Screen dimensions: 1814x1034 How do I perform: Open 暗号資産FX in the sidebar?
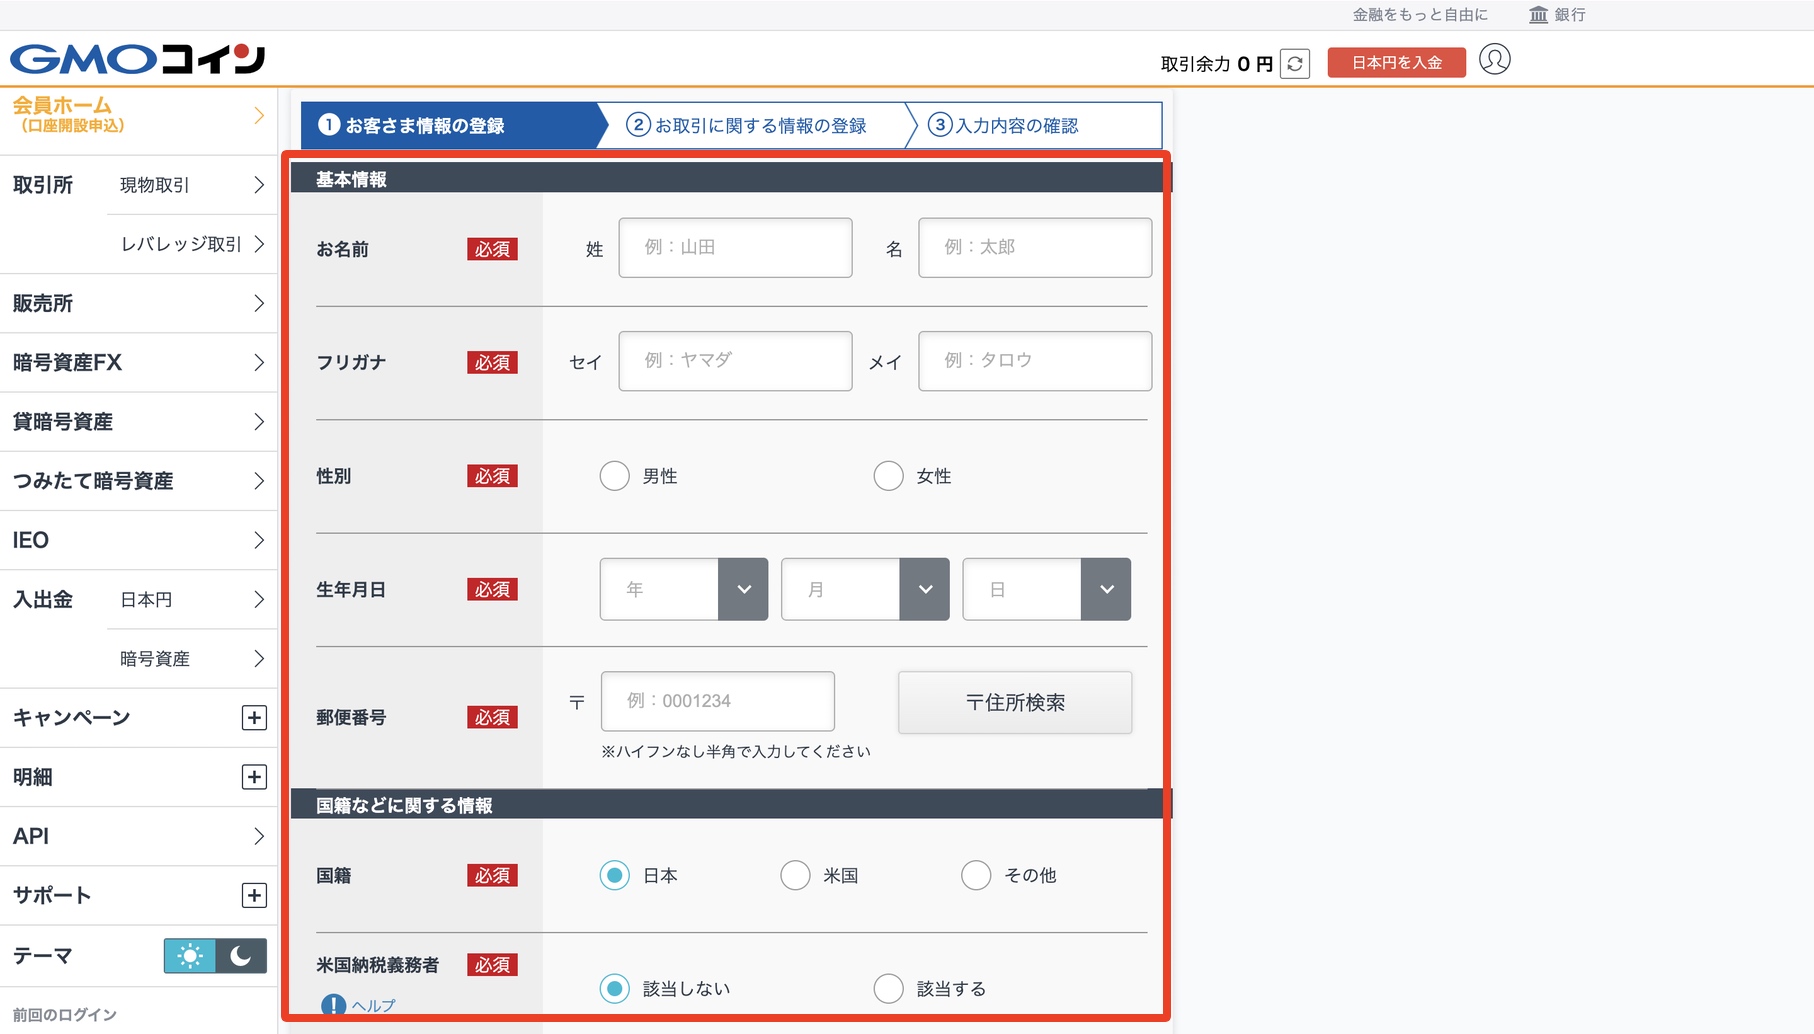[138, 362]
